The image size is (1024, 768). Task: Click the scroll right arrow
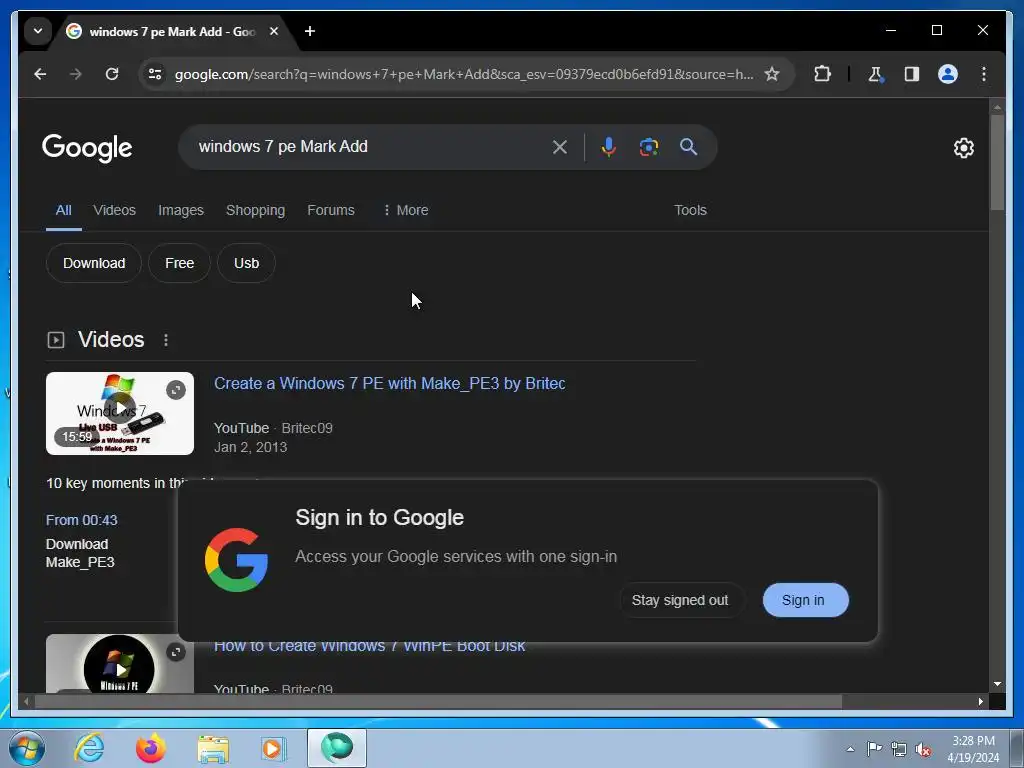tap(980, 701)
